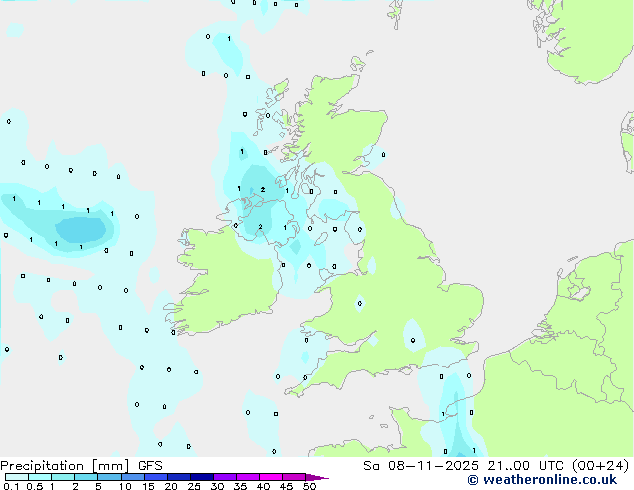
Task: Click the 0.1–0.5 mm legend swatch
Action: click(x=17, y=477)
